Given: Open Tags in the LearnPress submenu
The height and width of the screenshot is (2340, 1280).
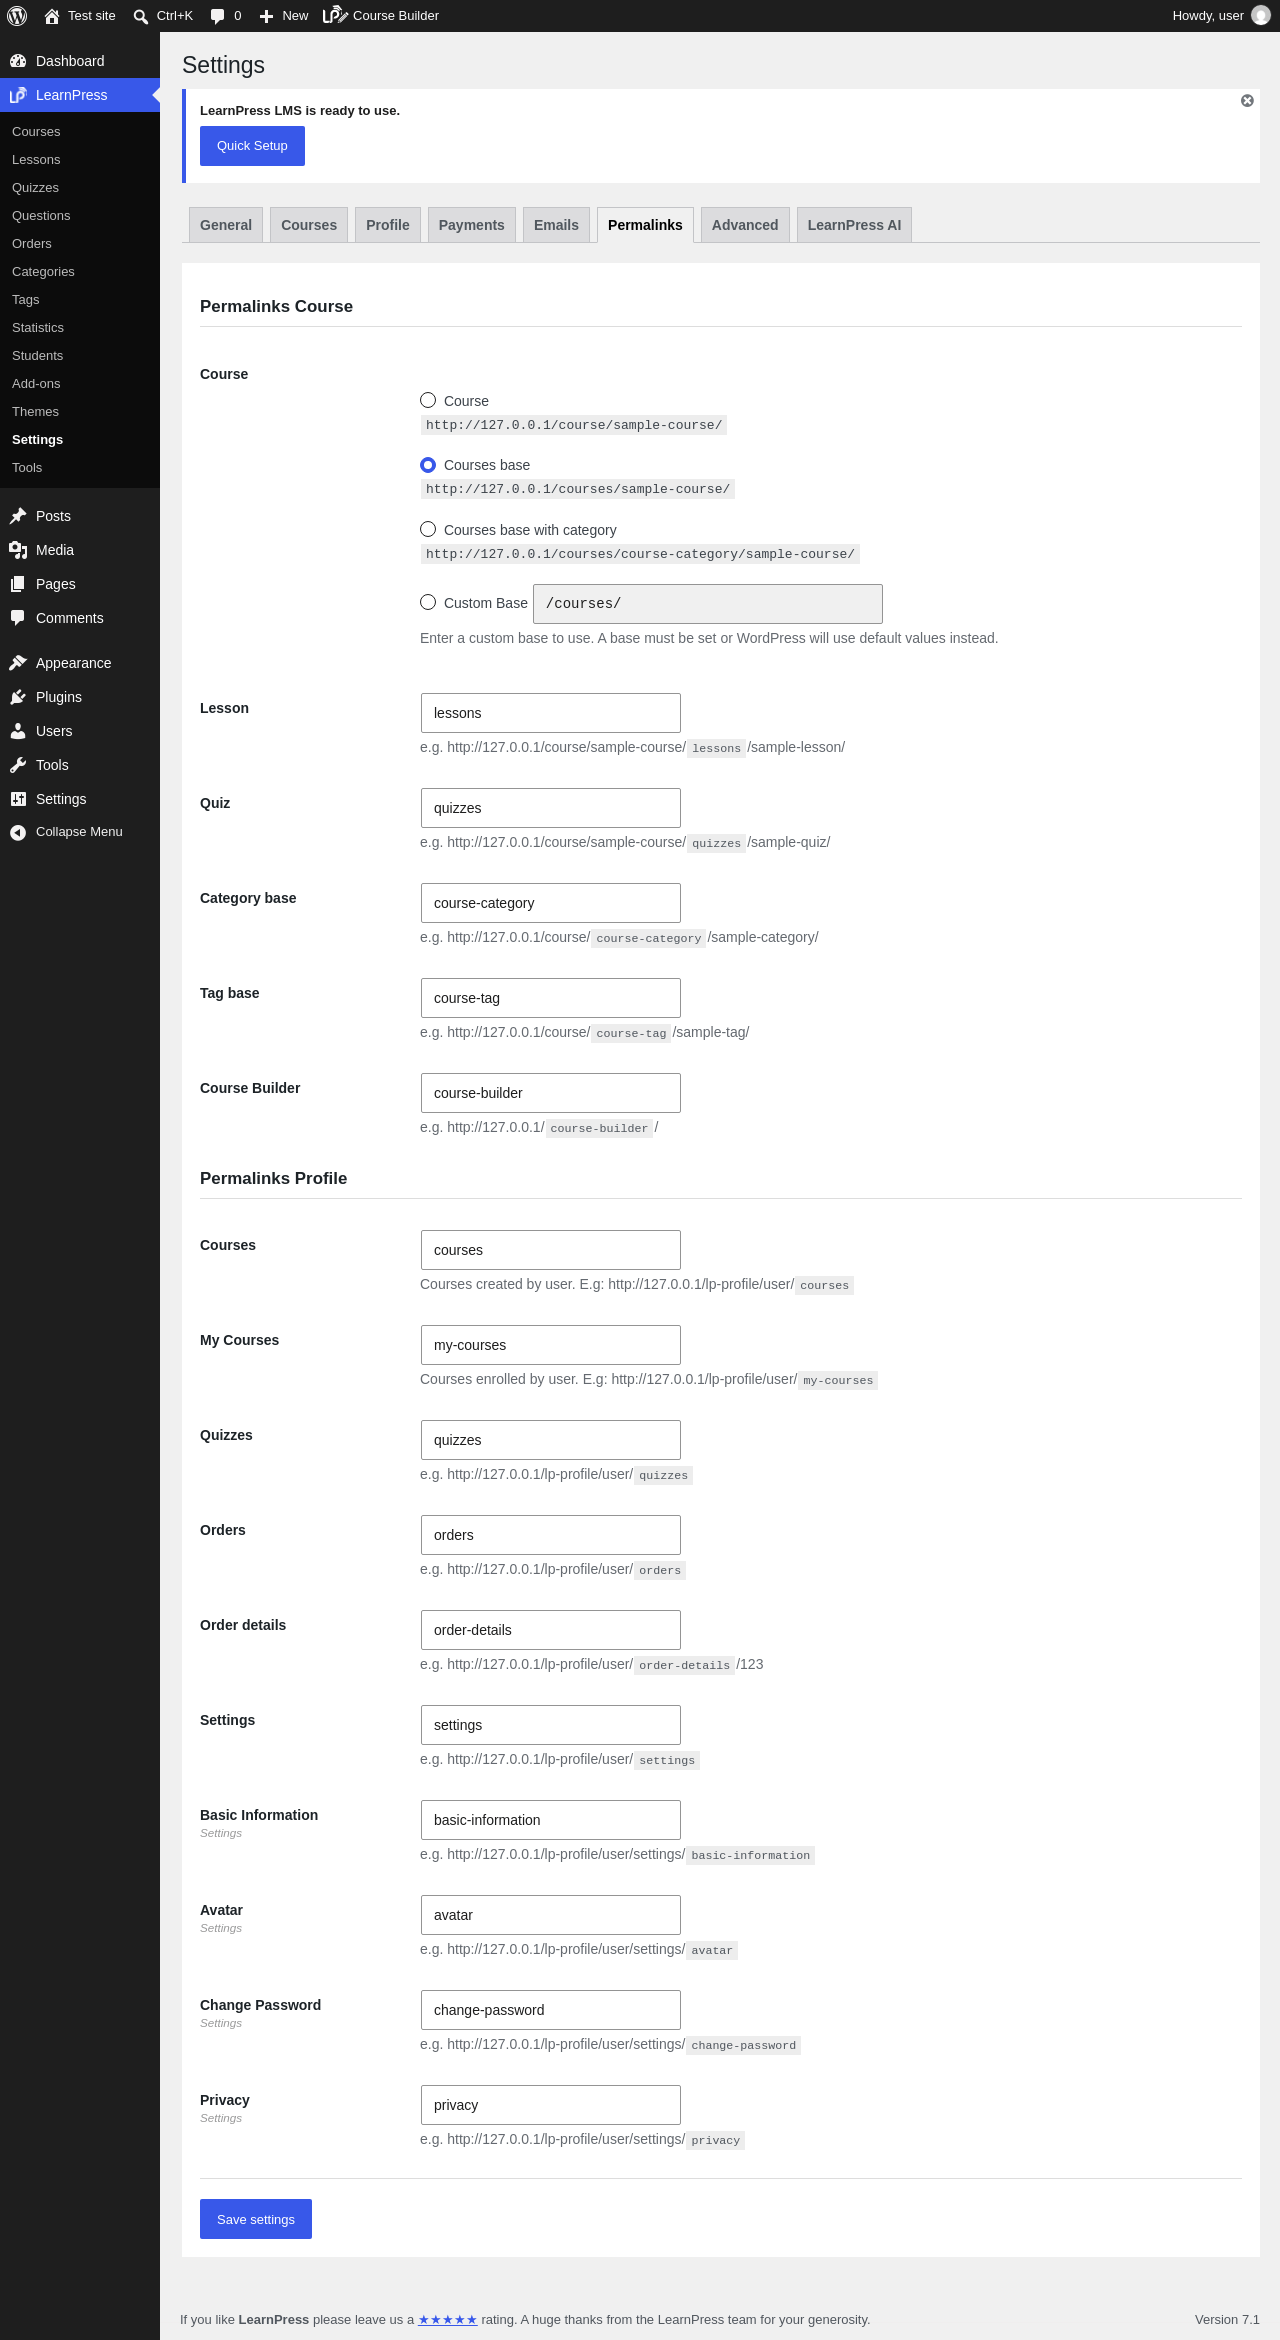Looking at the screenshot, I should 26,300.
